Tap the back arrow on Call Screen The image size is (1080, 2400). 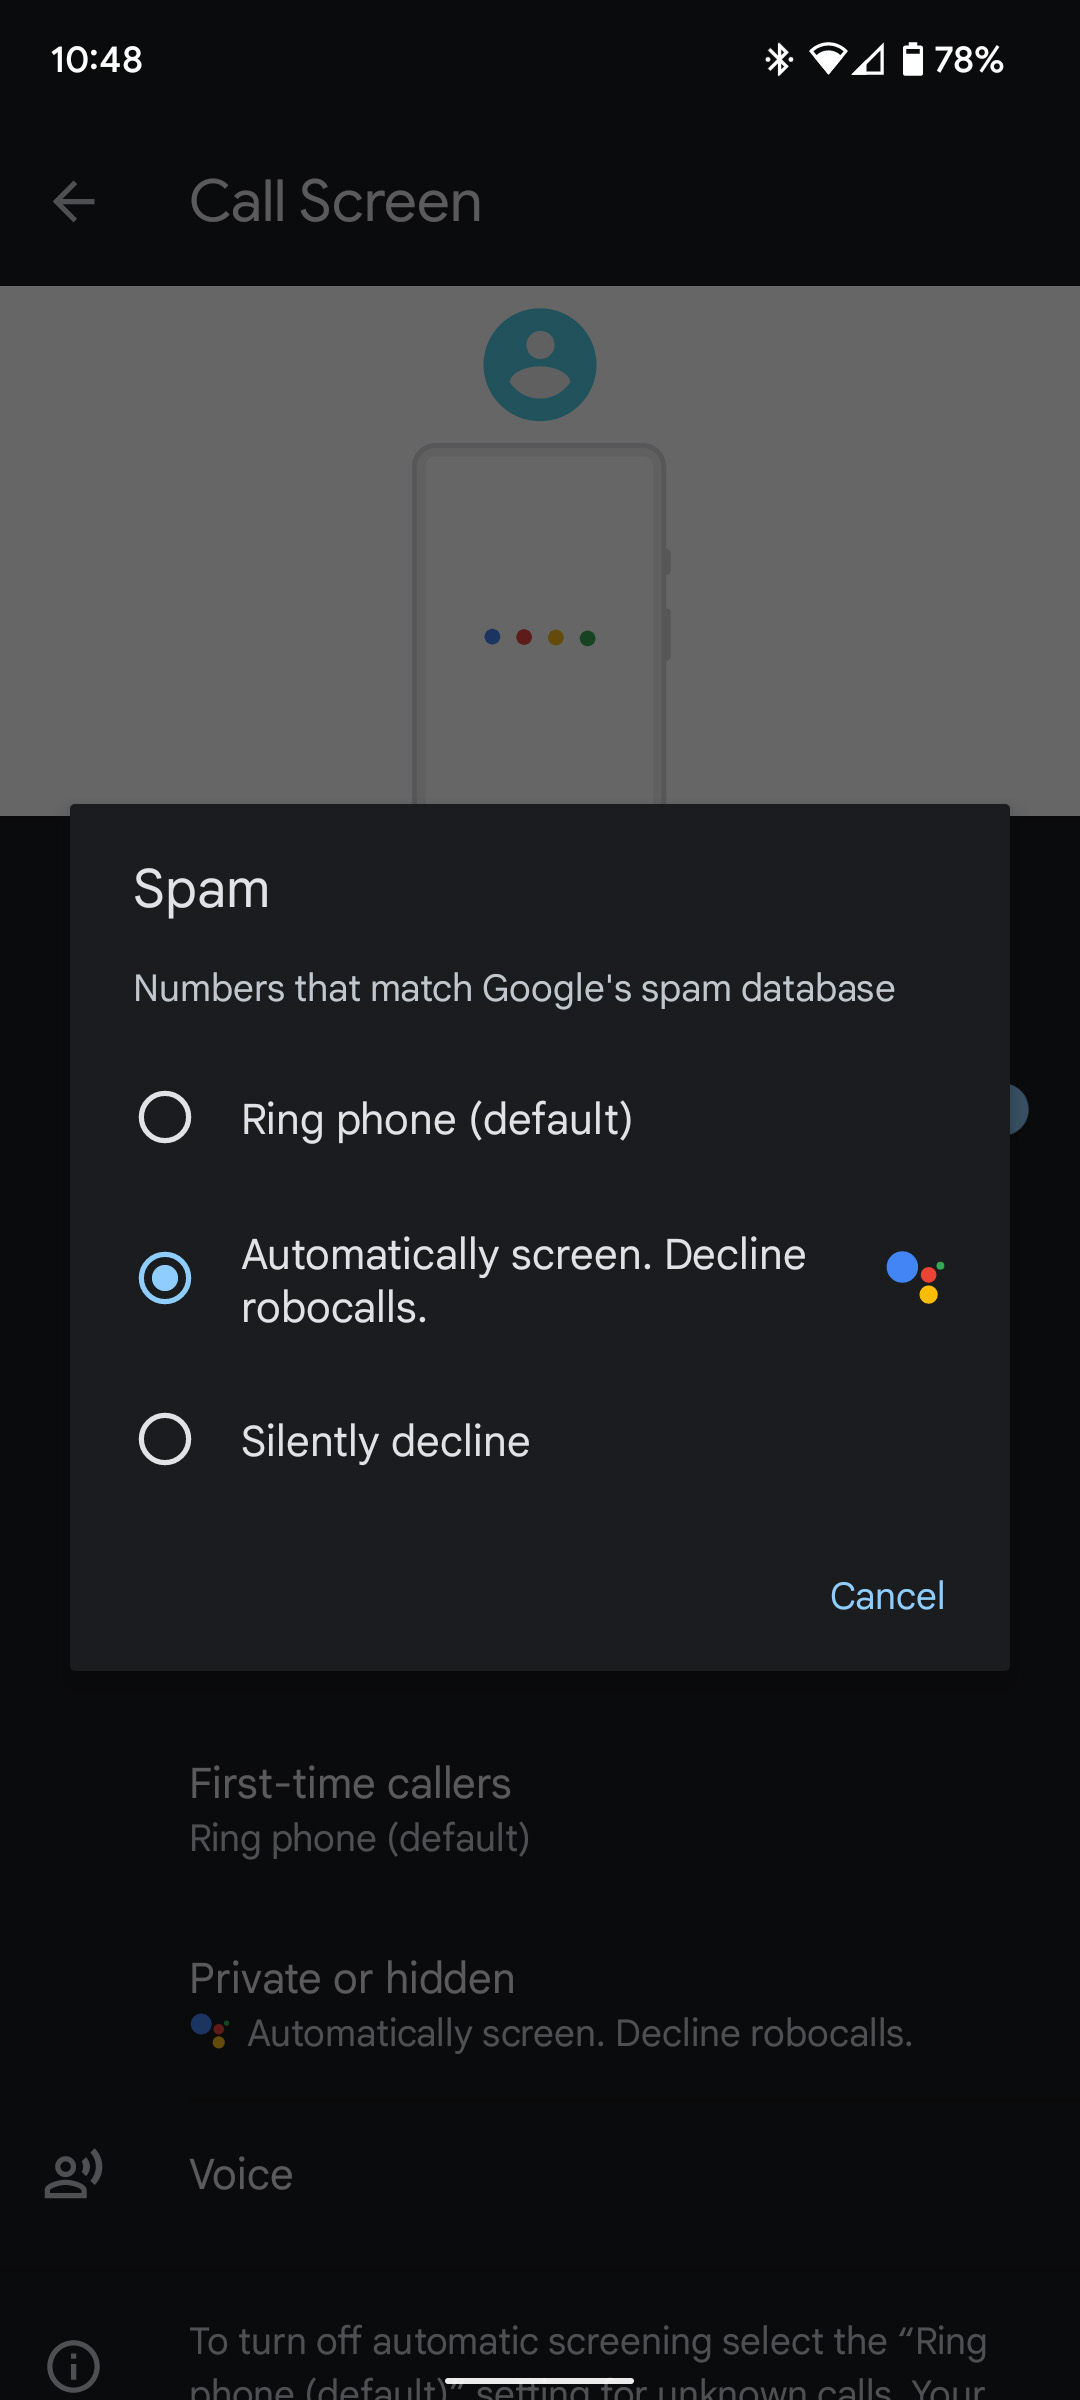coord(73,201)
